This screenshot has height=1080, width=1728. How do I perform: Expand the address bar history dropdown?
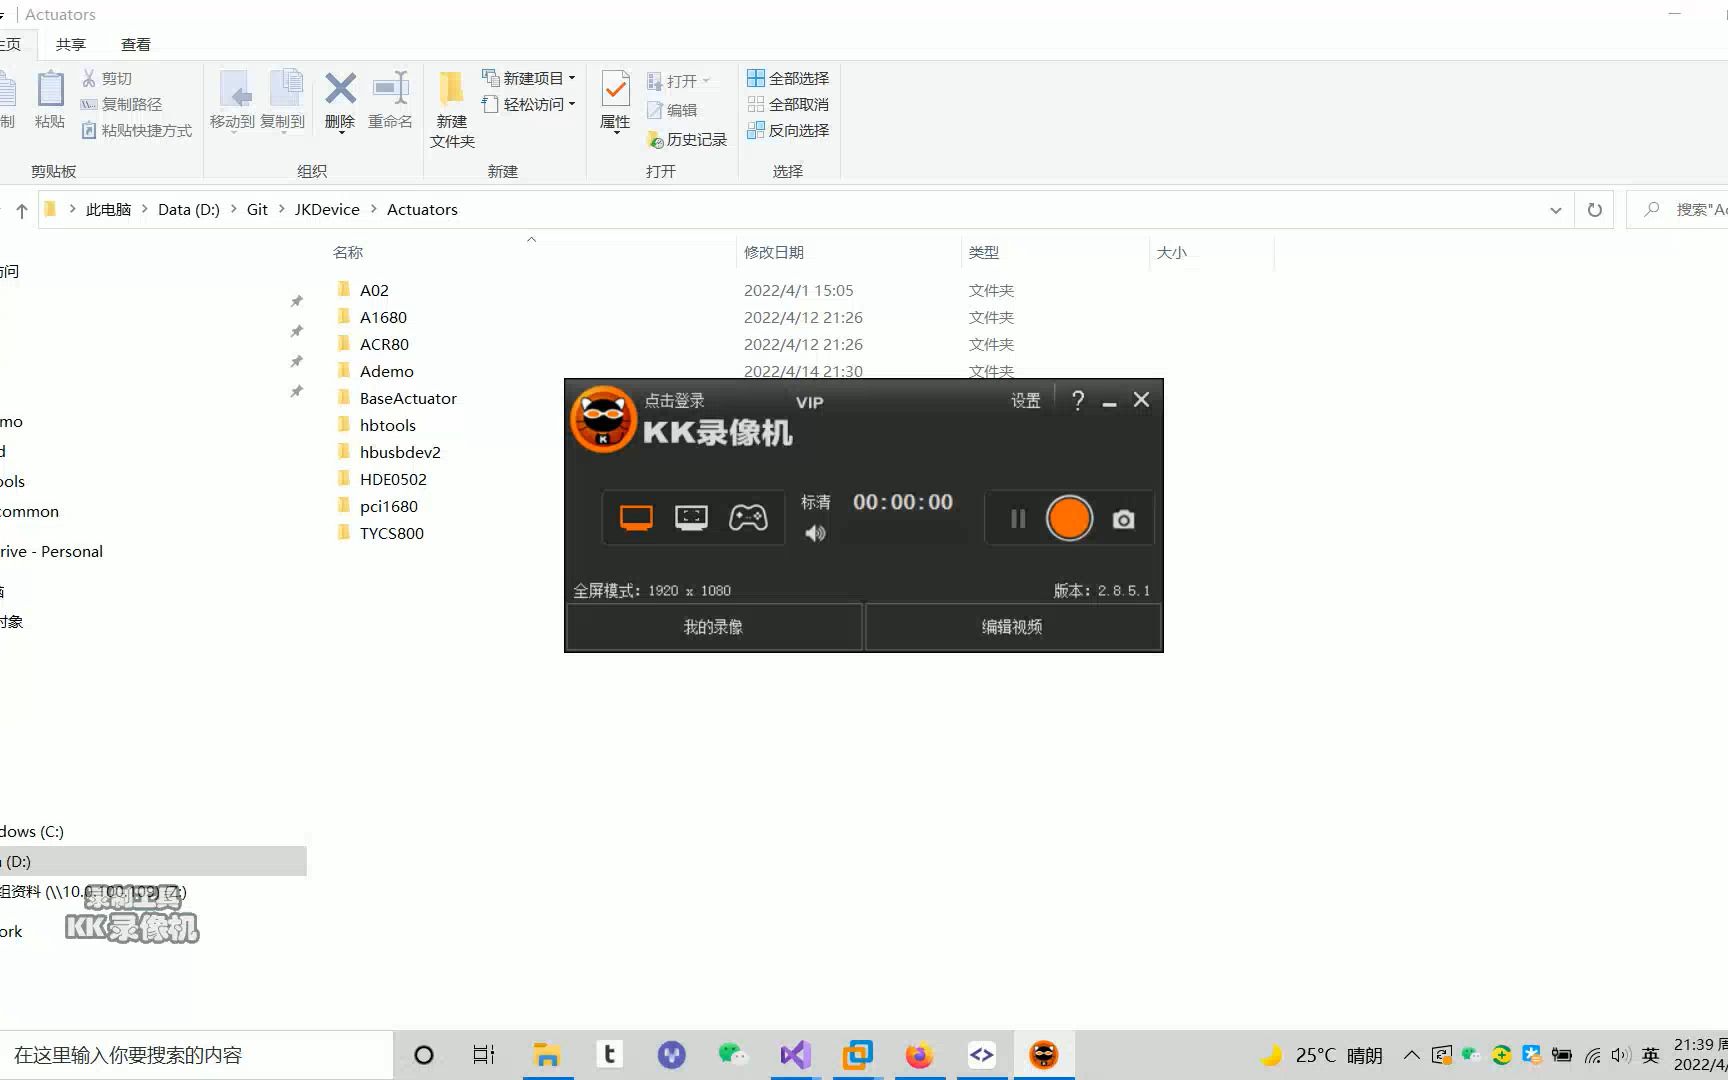coord(1556,210)
